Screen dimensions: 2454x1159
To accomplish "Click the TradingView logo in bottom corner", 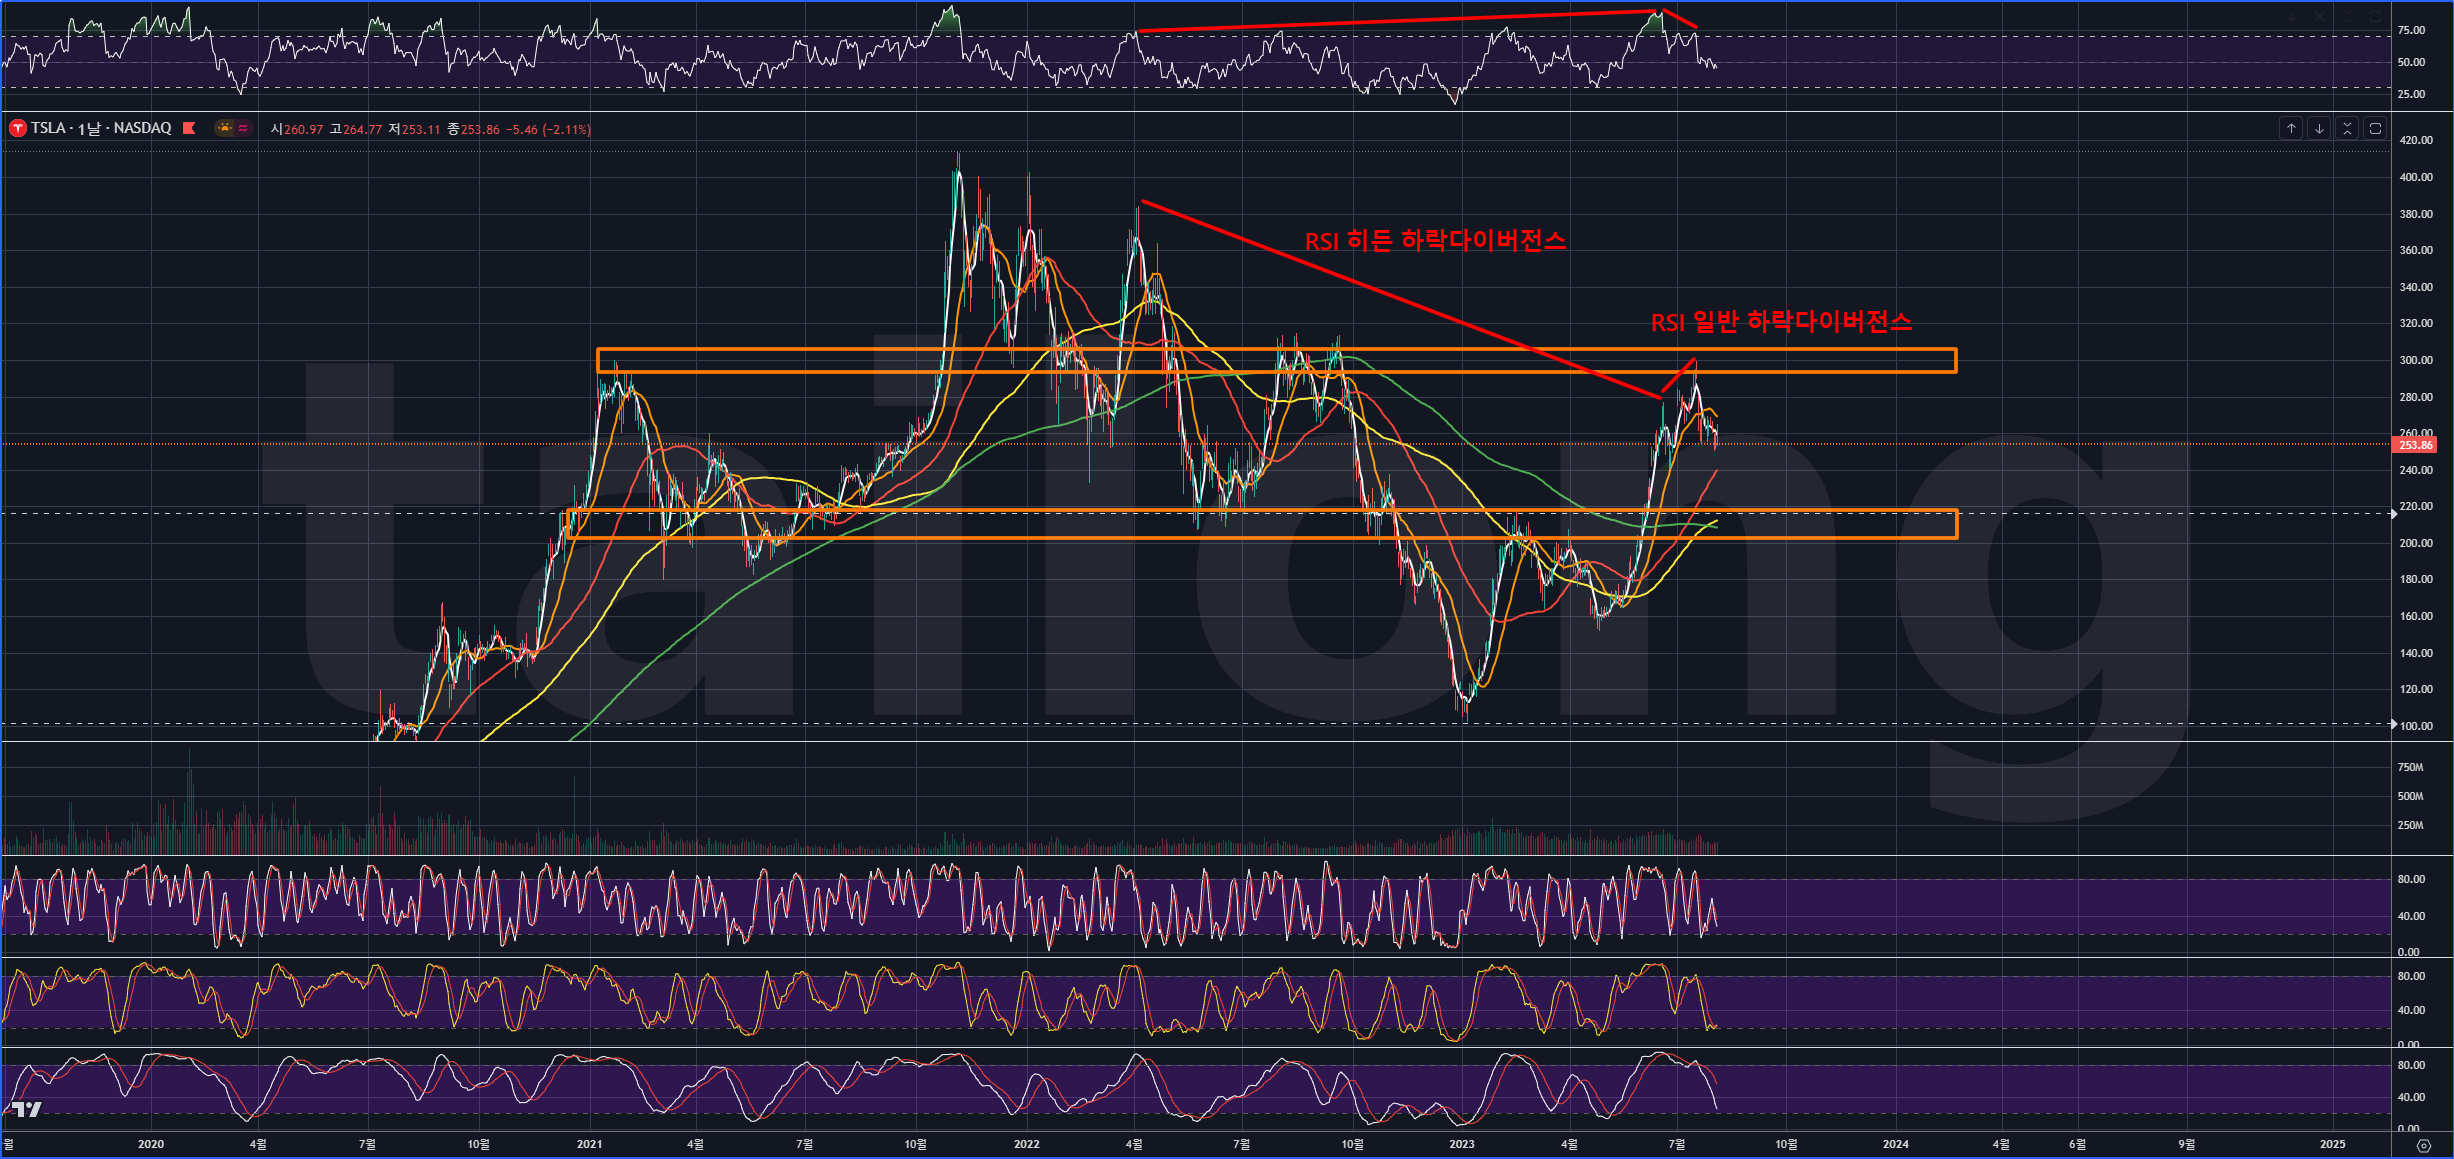I will [27, 1109].
